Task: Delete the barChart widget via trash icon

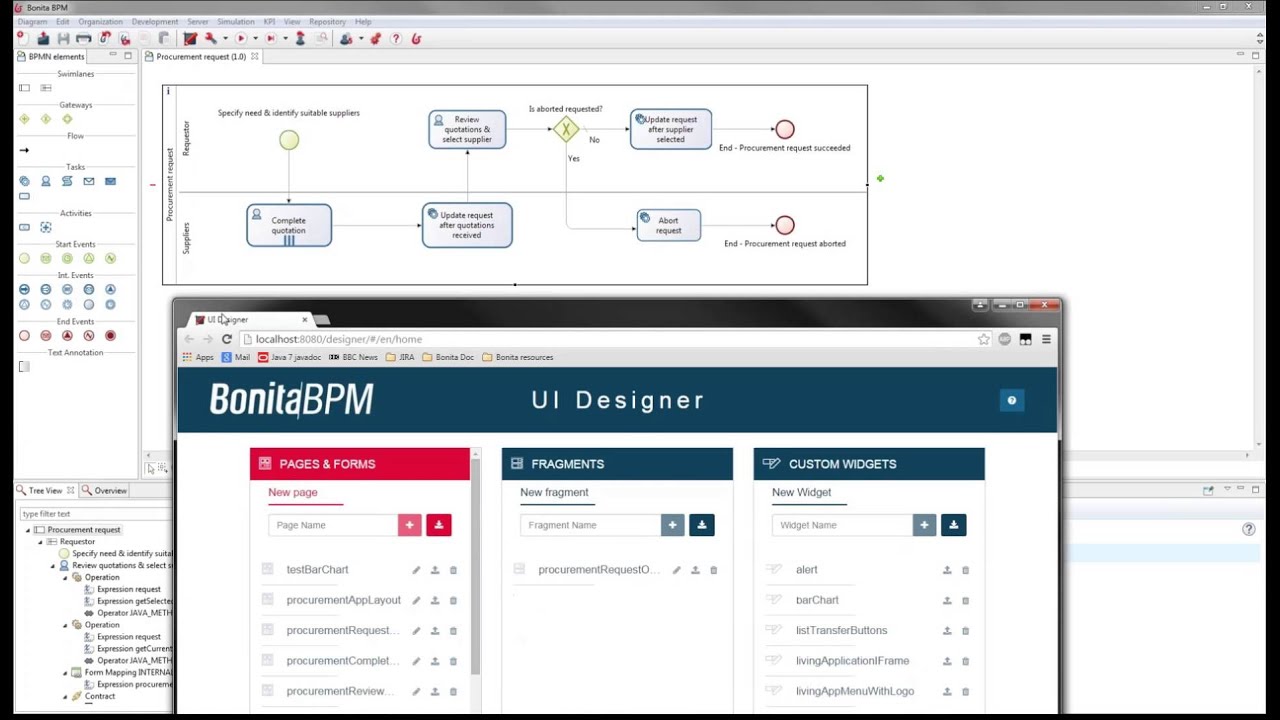Action: click(965, 601)
